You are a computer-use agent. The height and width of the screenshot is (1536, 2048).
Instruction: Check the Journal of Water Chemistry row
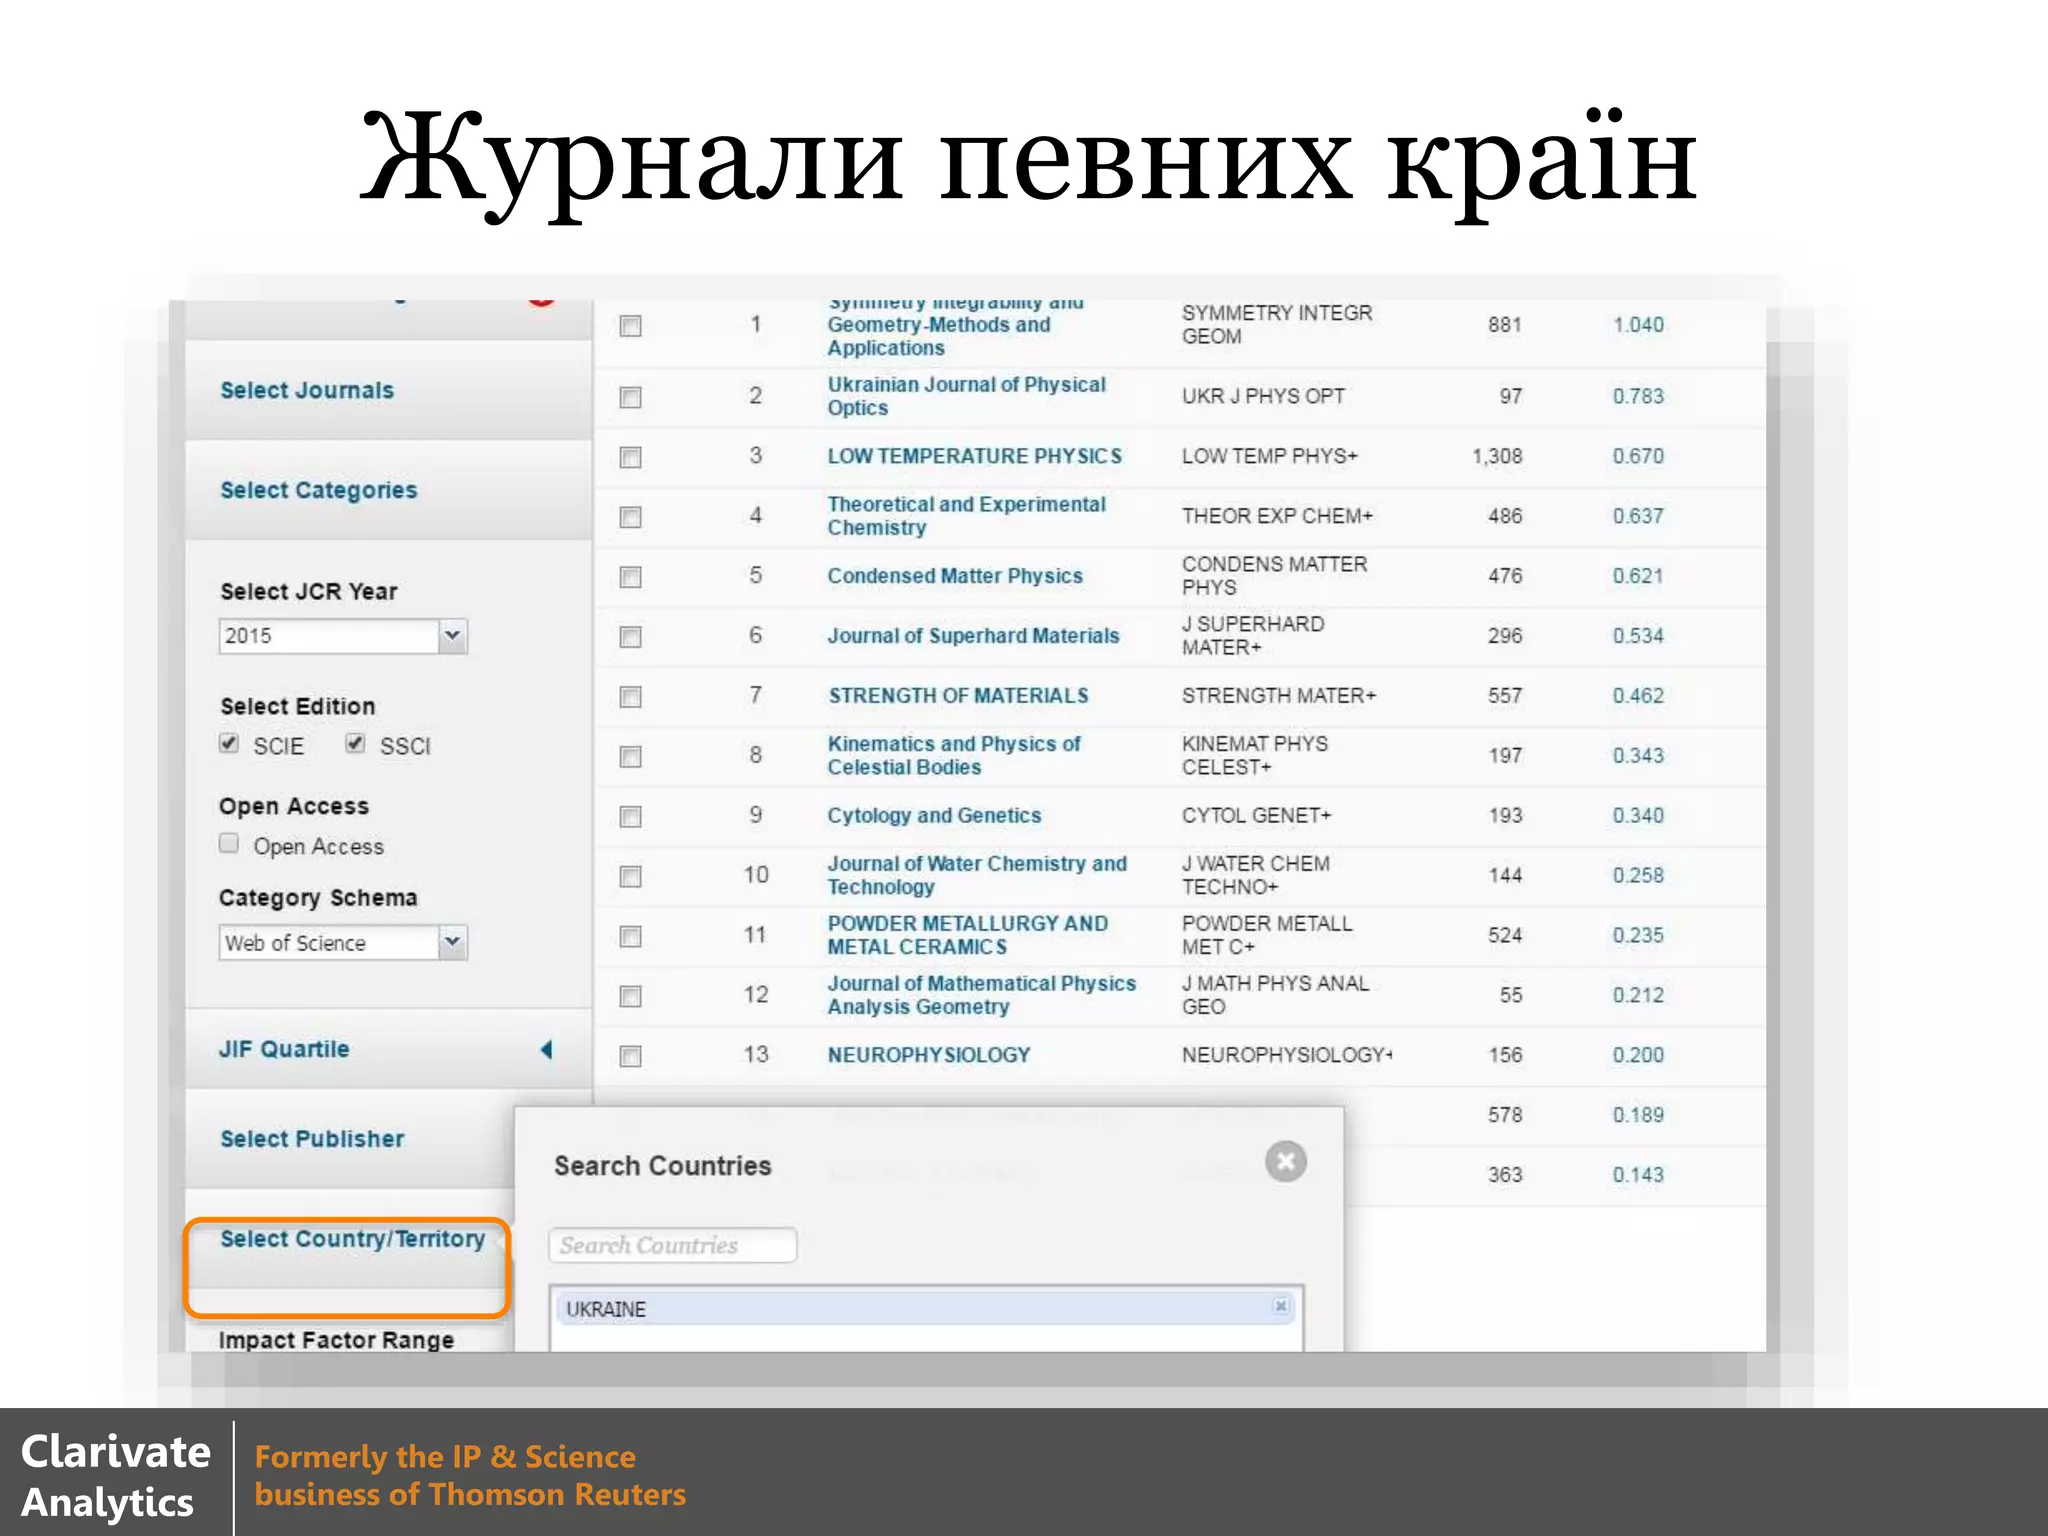[x=630, y=877]
